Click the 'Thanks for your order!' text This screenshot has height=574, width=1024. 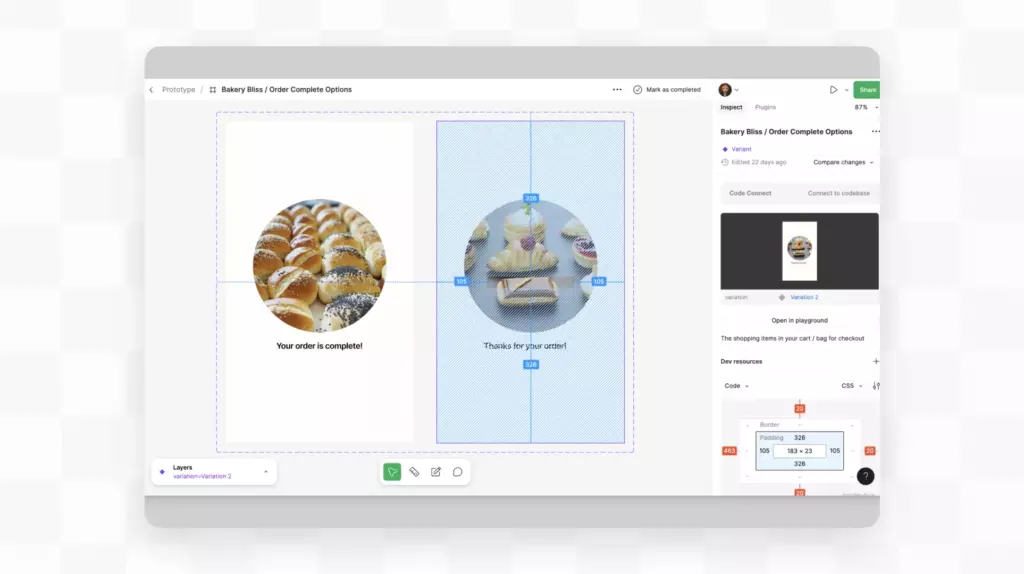(x=525, y=346)
